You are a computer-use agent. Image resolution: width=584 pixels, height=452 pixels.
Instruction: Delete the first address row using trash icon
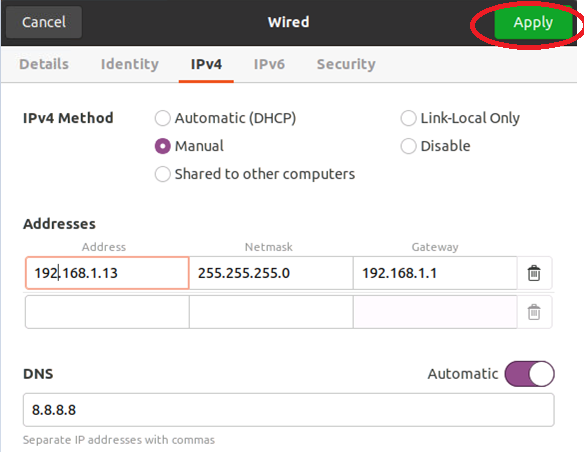[x=534, y=273]
